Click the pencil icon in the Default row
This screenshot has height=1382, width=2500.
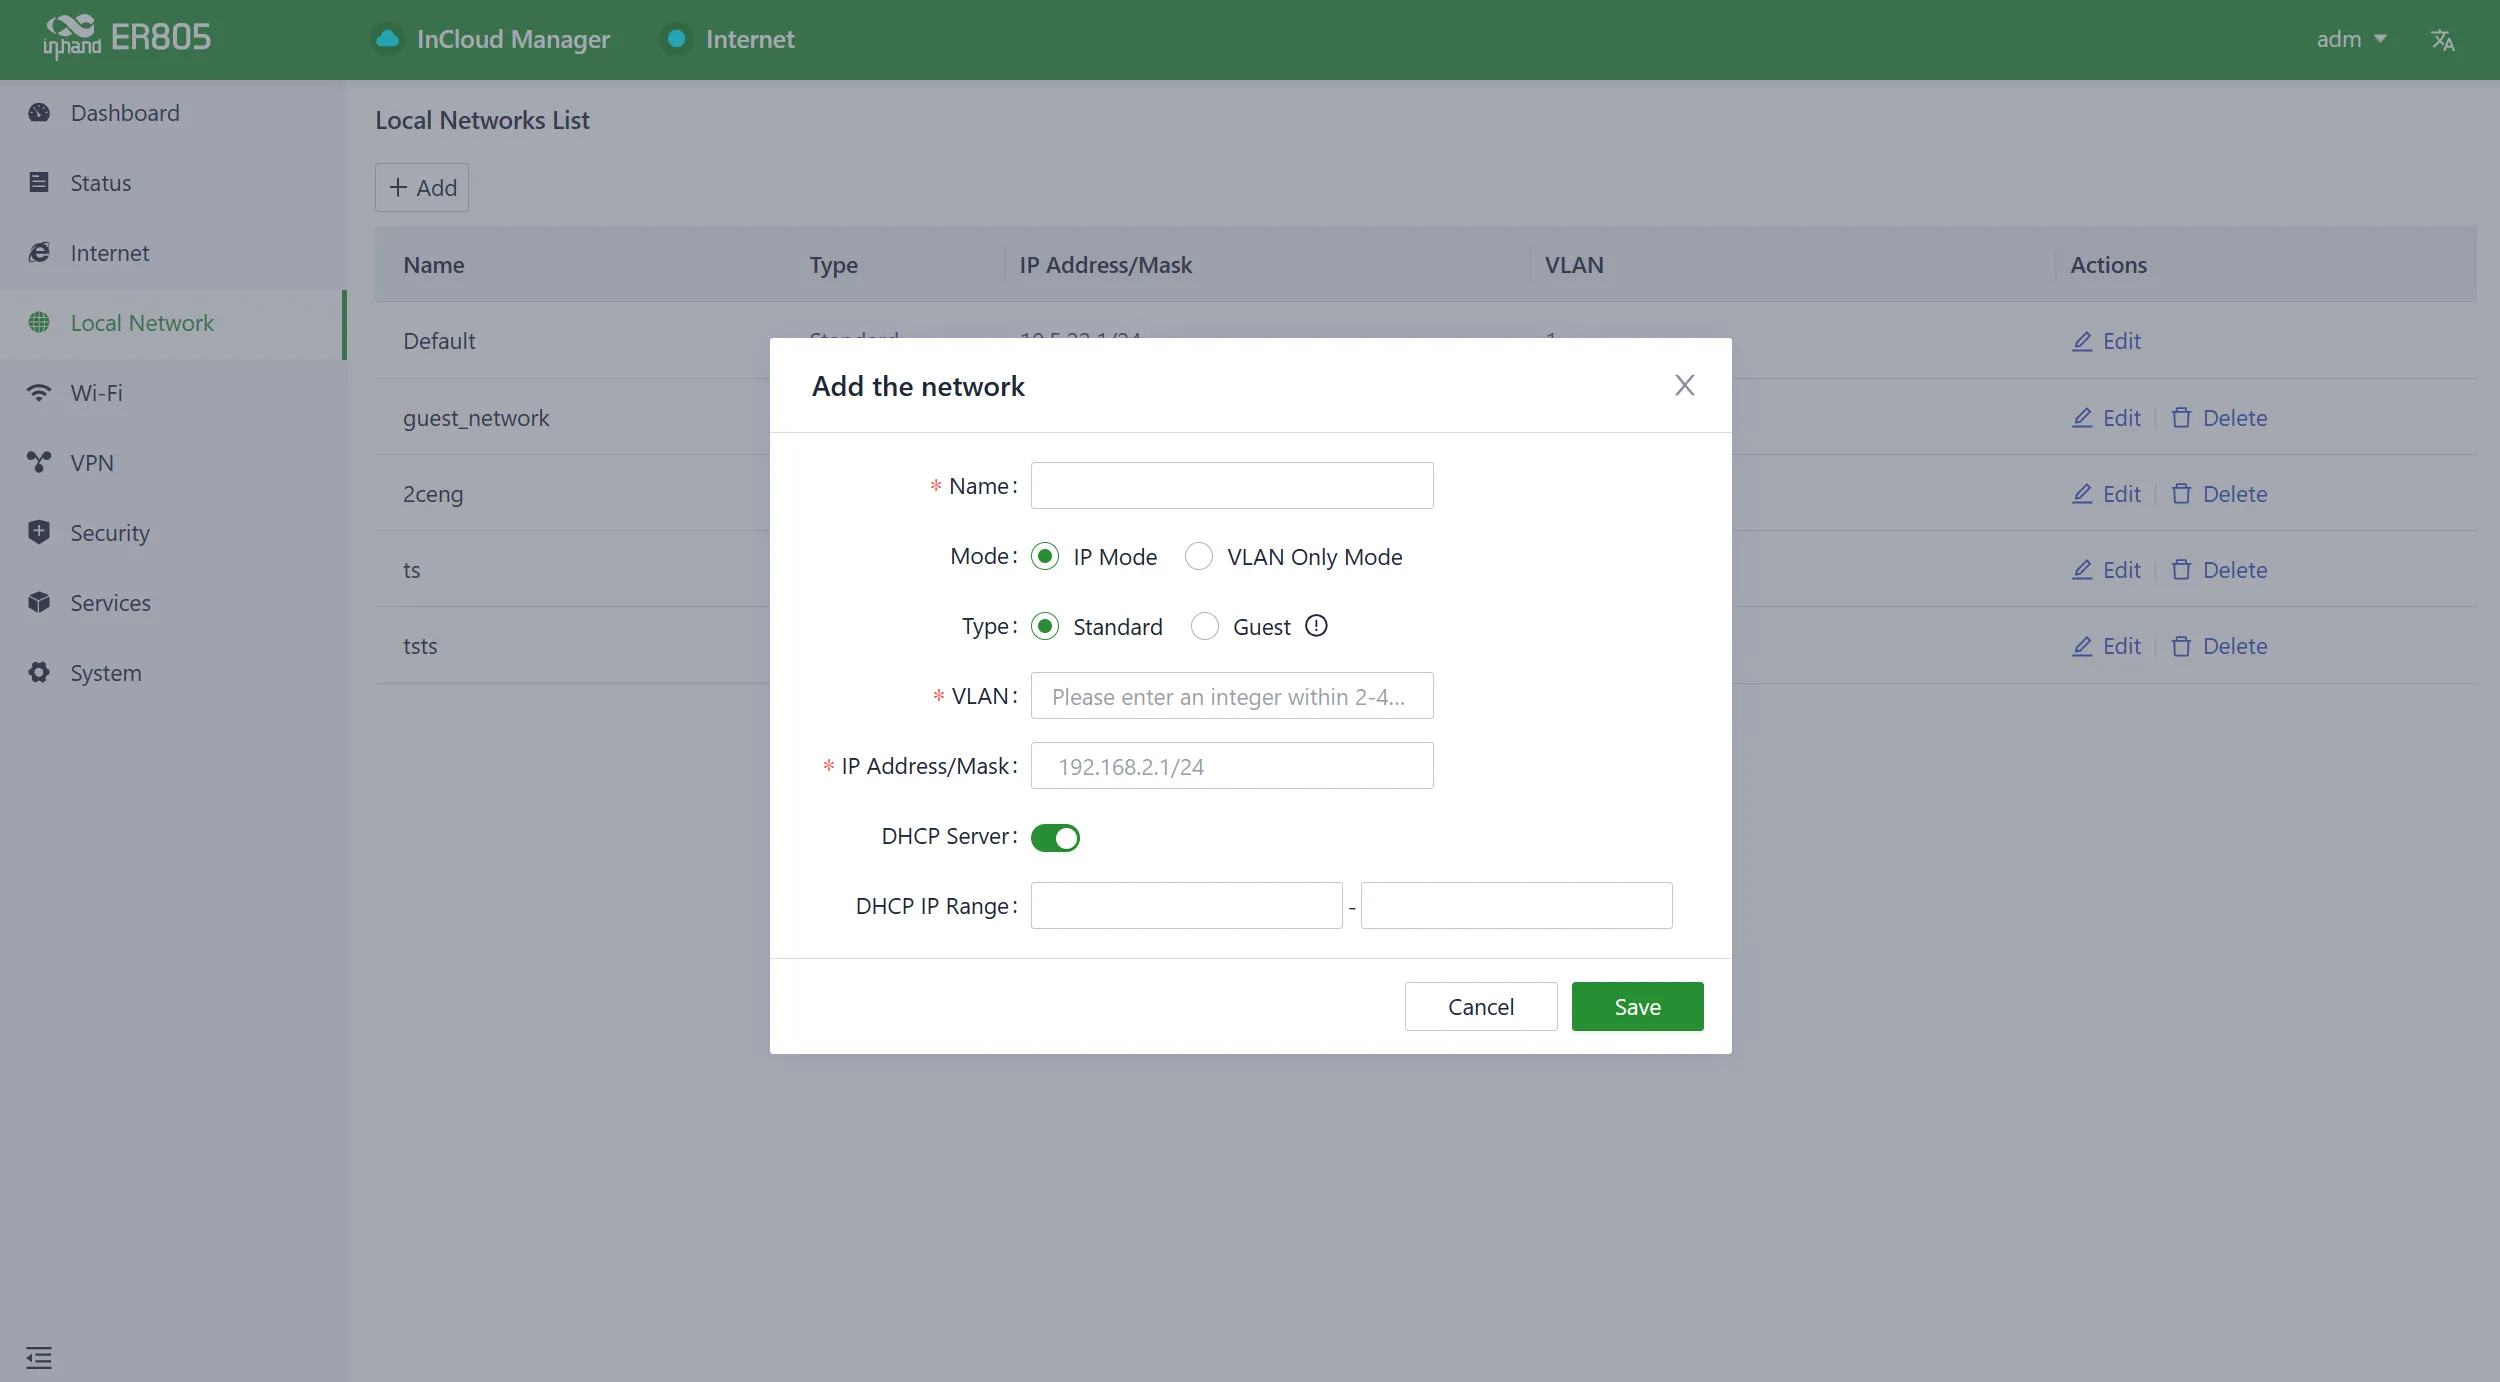point(2082,341)
